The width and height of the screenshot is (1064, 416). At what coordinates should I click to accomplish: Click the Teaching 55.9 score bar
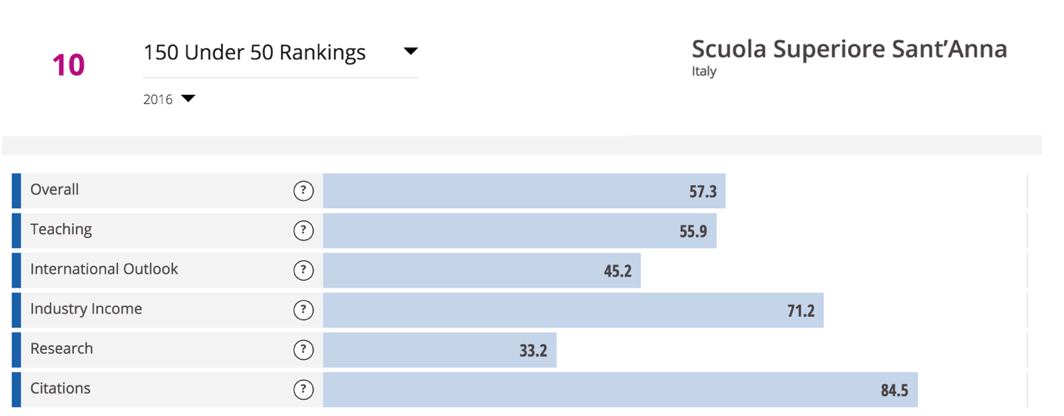[x=519, y=231]
